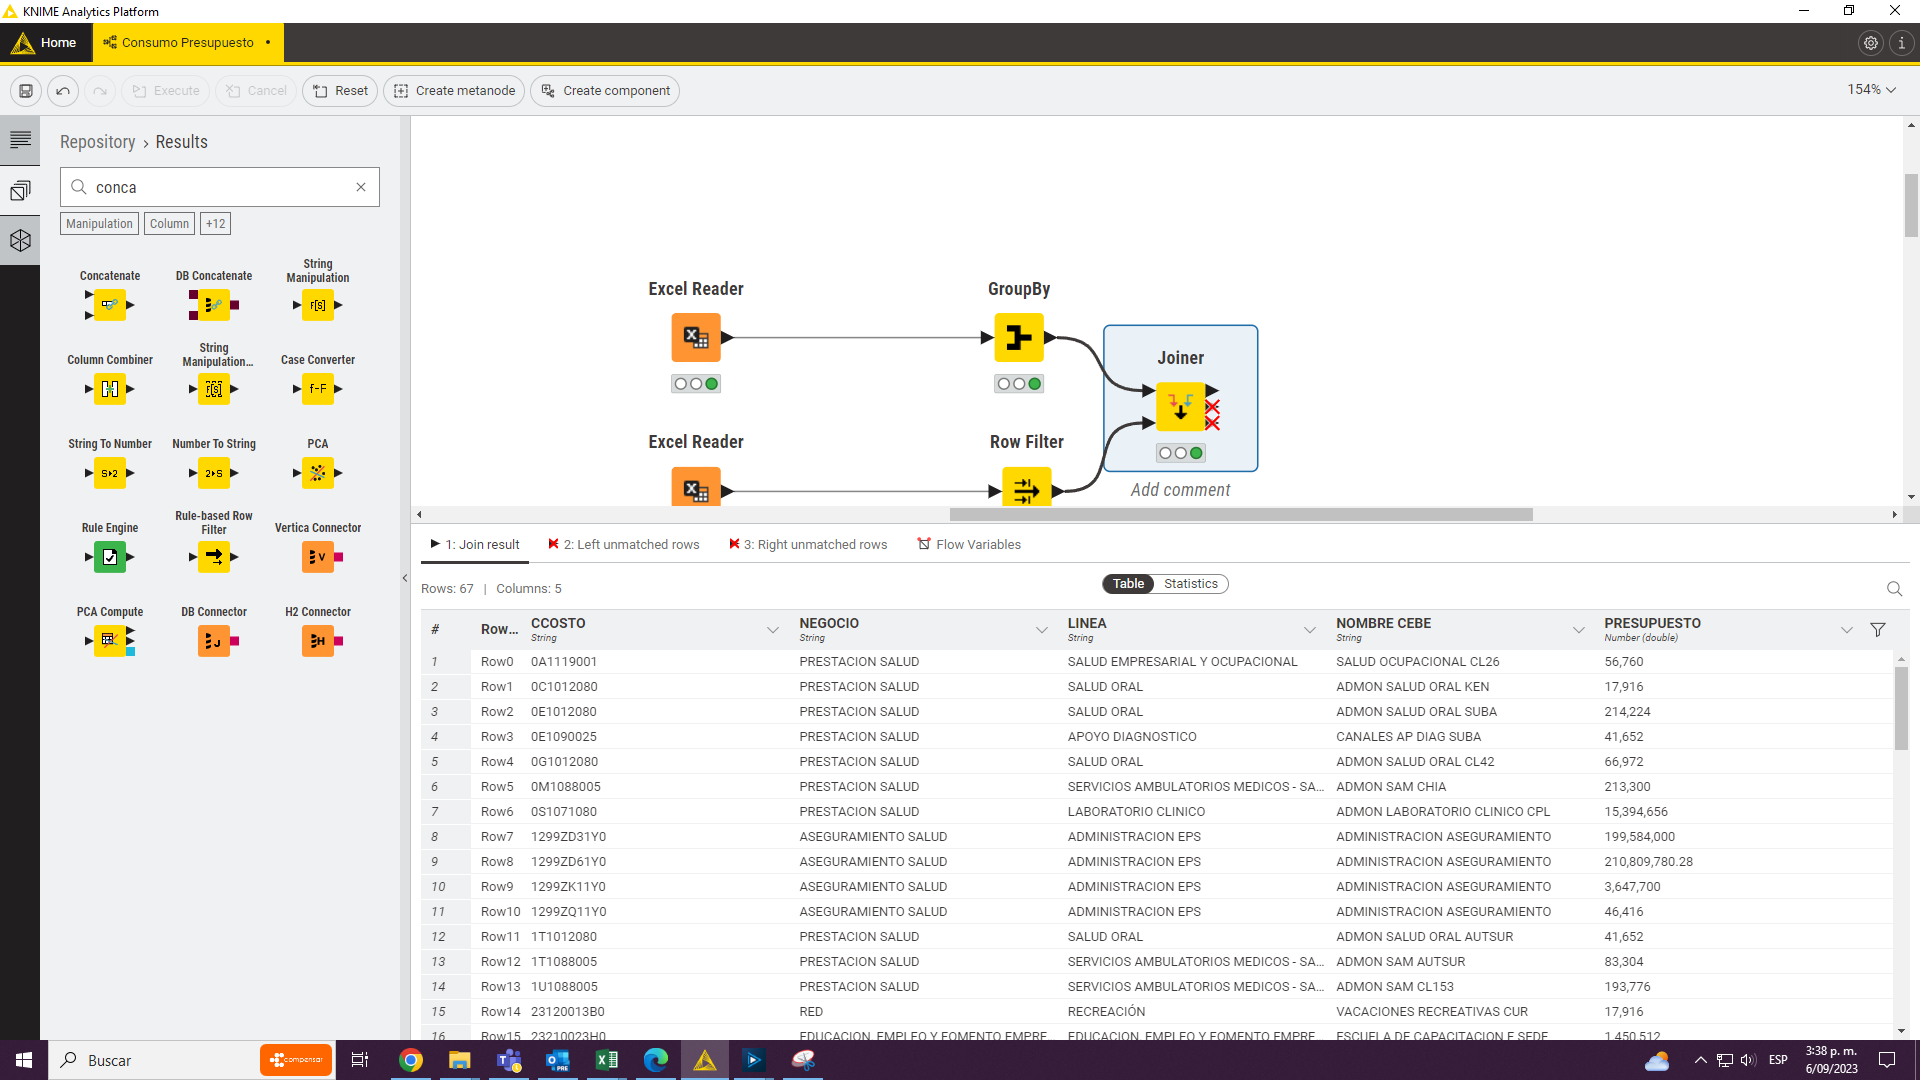Screen dimensions: 1920x1080
Task: Select the Number To String node icon
Action: pos(214,473)
